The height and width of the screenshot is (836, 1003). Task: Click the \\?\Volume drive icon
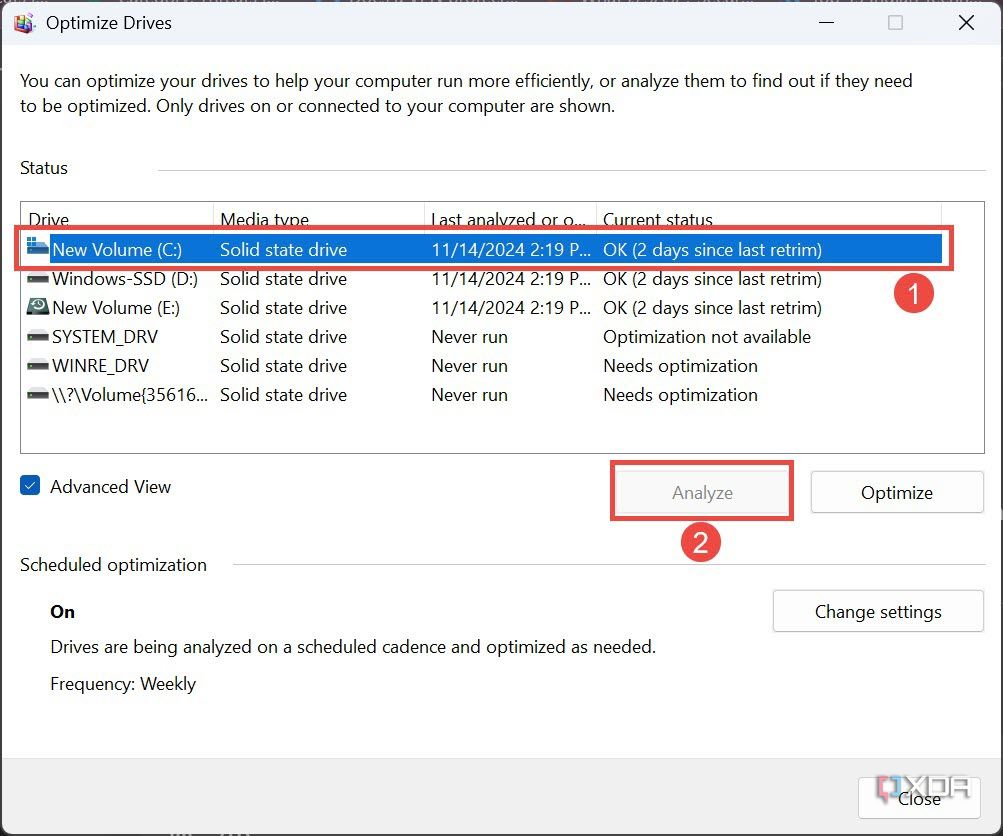tap(38, 395)
